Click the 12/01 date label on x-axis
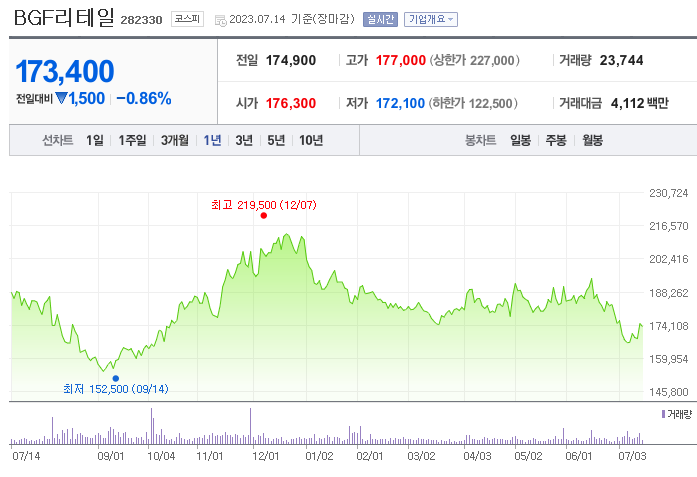697x477 pixels. point(265,456)
